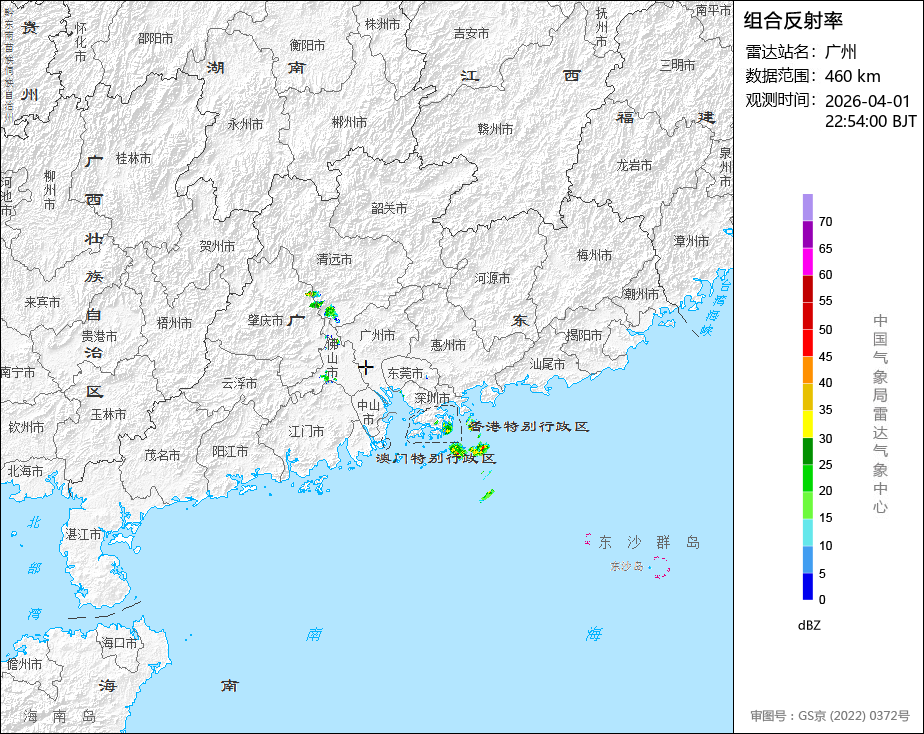Click the 揭阳市 city label
Image resolution: width=924 pixels, height=734 pixels.
(x=585, y=335)
